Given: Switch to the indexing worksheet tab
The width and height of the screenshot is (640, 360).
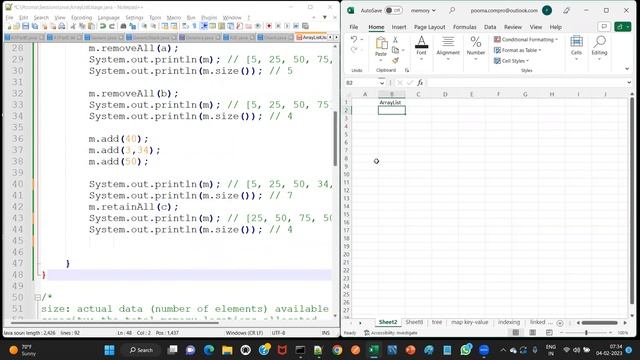Looking at the screenshot, I should pos(509,322).
